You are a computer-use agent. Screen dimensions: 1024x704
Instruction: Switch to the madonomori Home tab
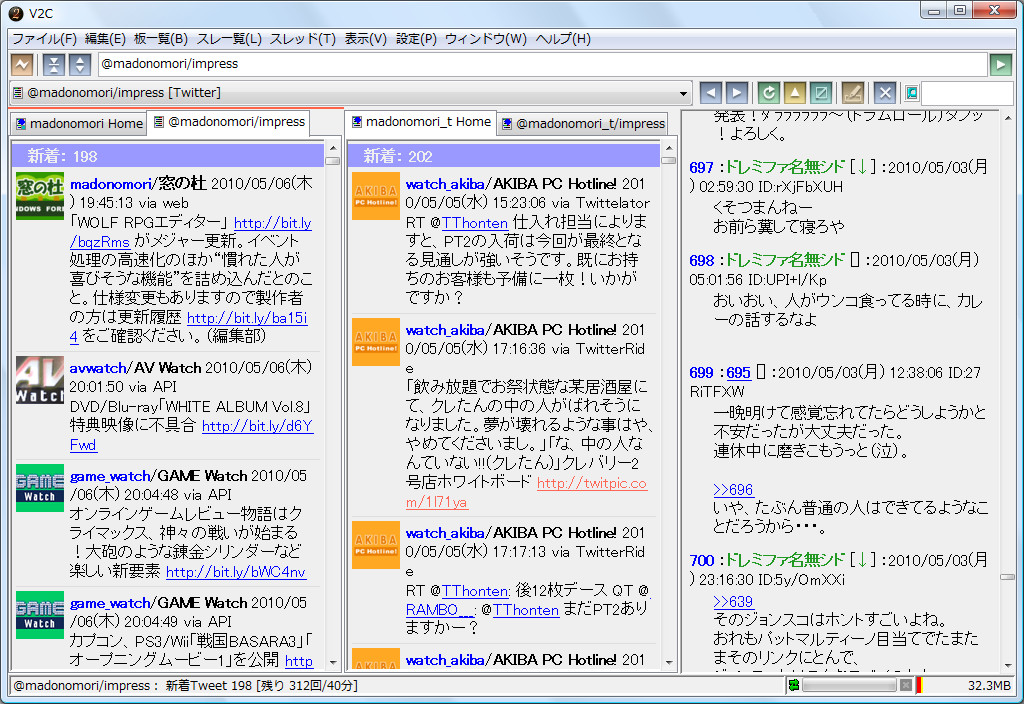click(77, 123)
